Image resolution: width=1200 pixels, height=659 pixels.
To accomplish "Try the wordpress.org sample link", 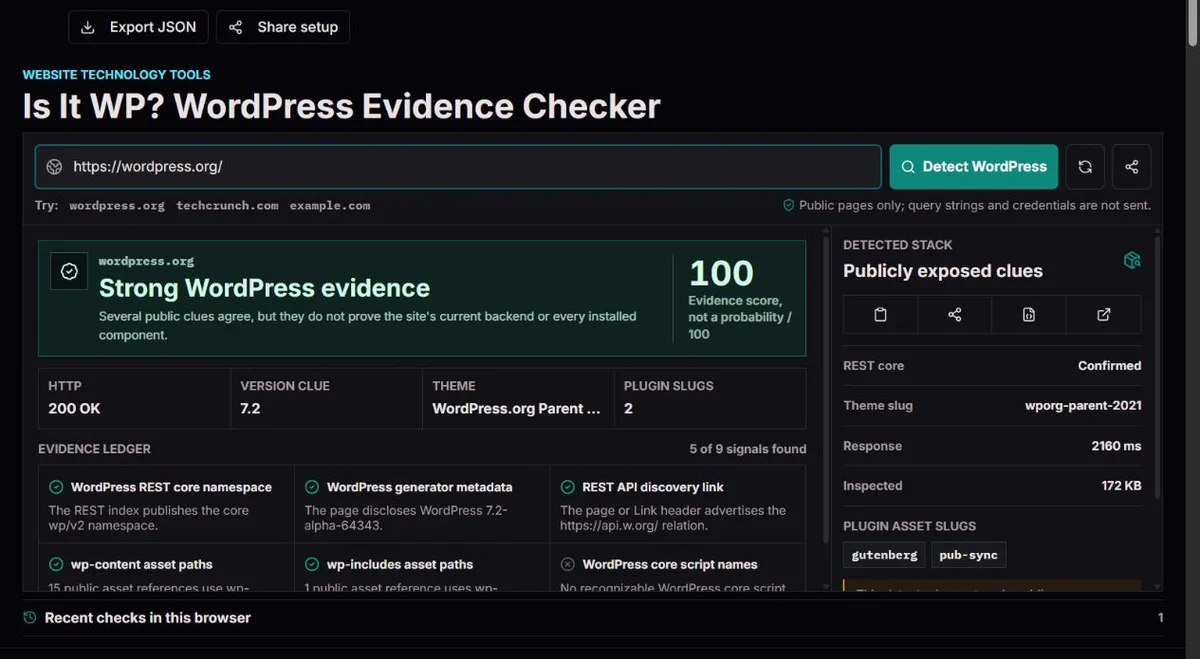I will coord(117,205).
